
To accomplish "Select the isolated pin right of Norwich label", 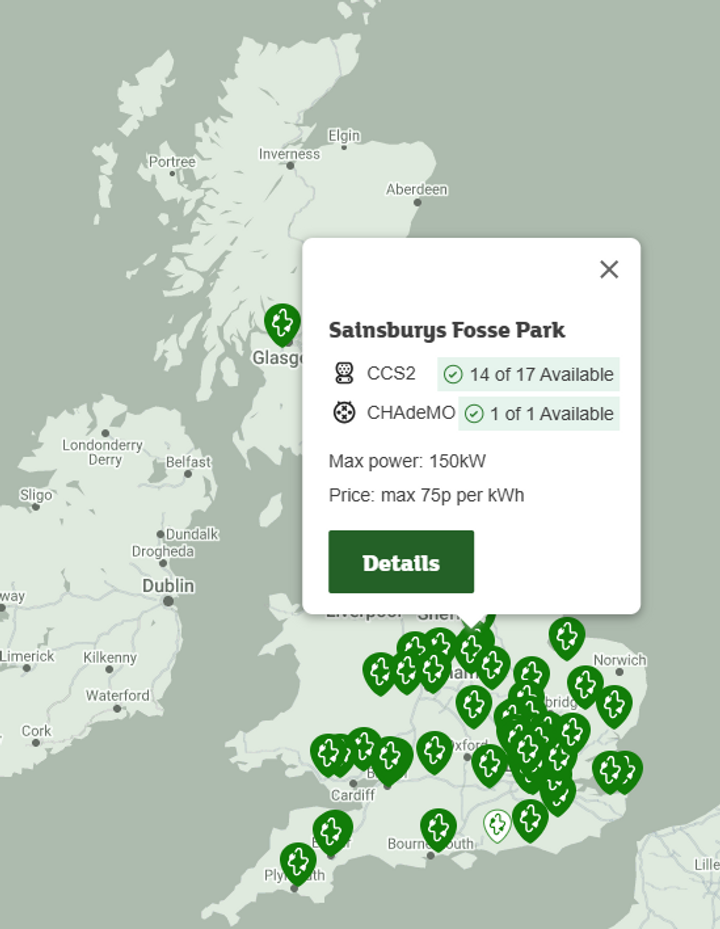I will point(614,706).
